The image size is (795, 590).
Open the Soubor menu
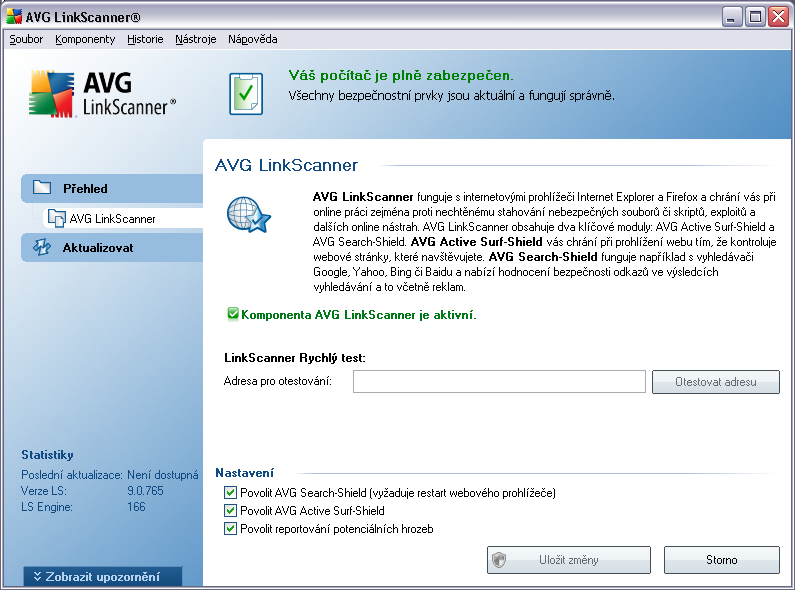26,39
